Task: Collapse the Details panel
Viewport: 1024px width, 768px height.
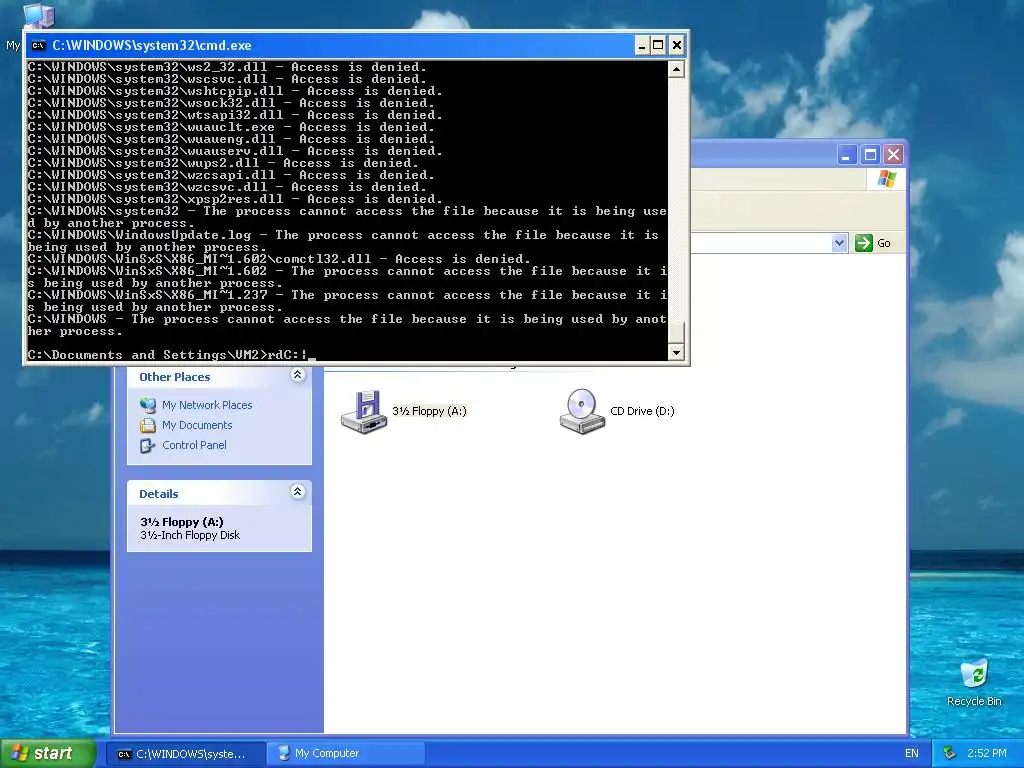Action: [298, 492]
